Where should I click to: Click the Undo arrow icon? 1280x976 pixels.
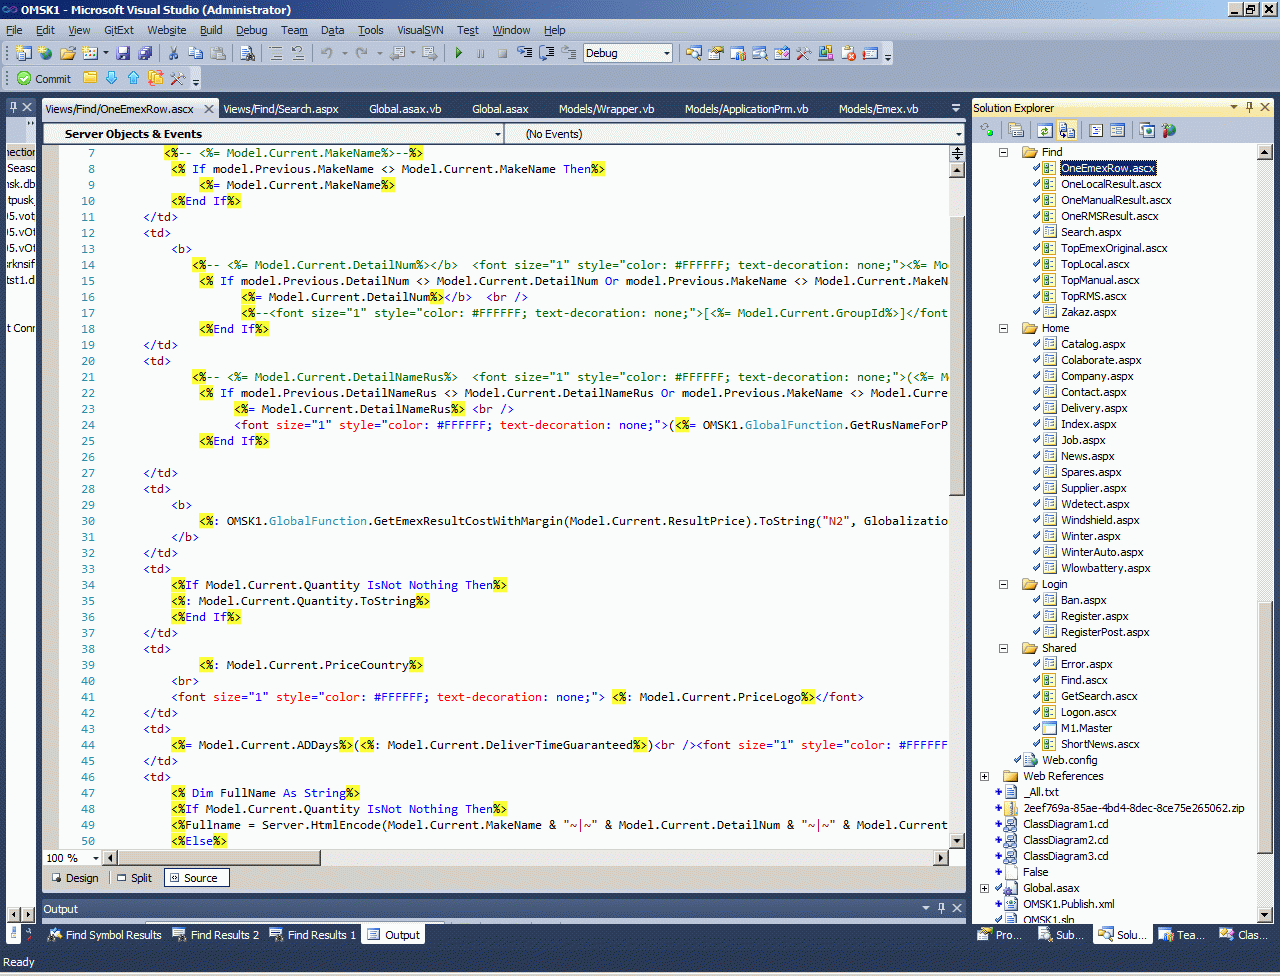tap(327, 53)
